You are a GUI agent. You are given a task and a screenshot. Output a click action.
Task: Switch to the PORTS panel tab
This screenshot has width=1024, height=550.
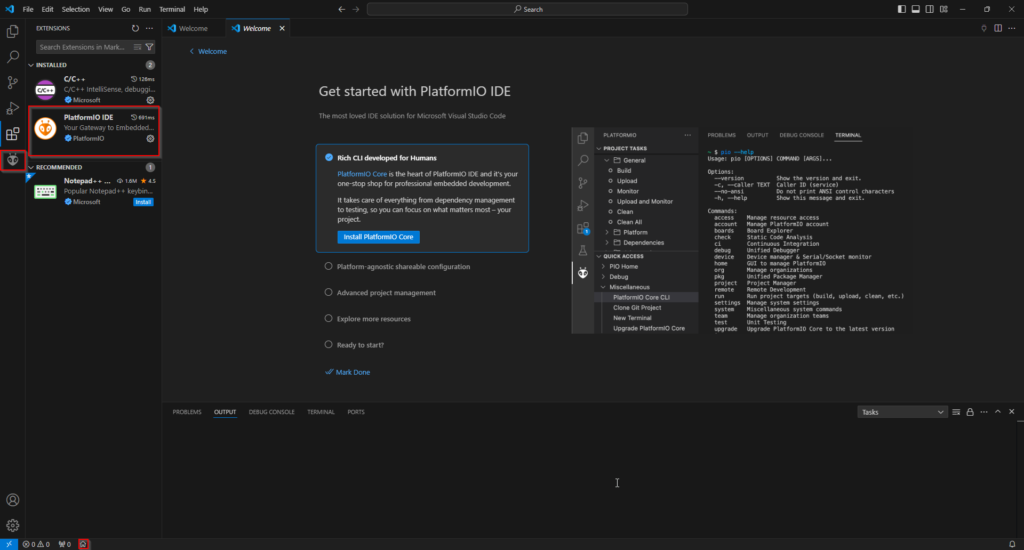coord(356,412)
